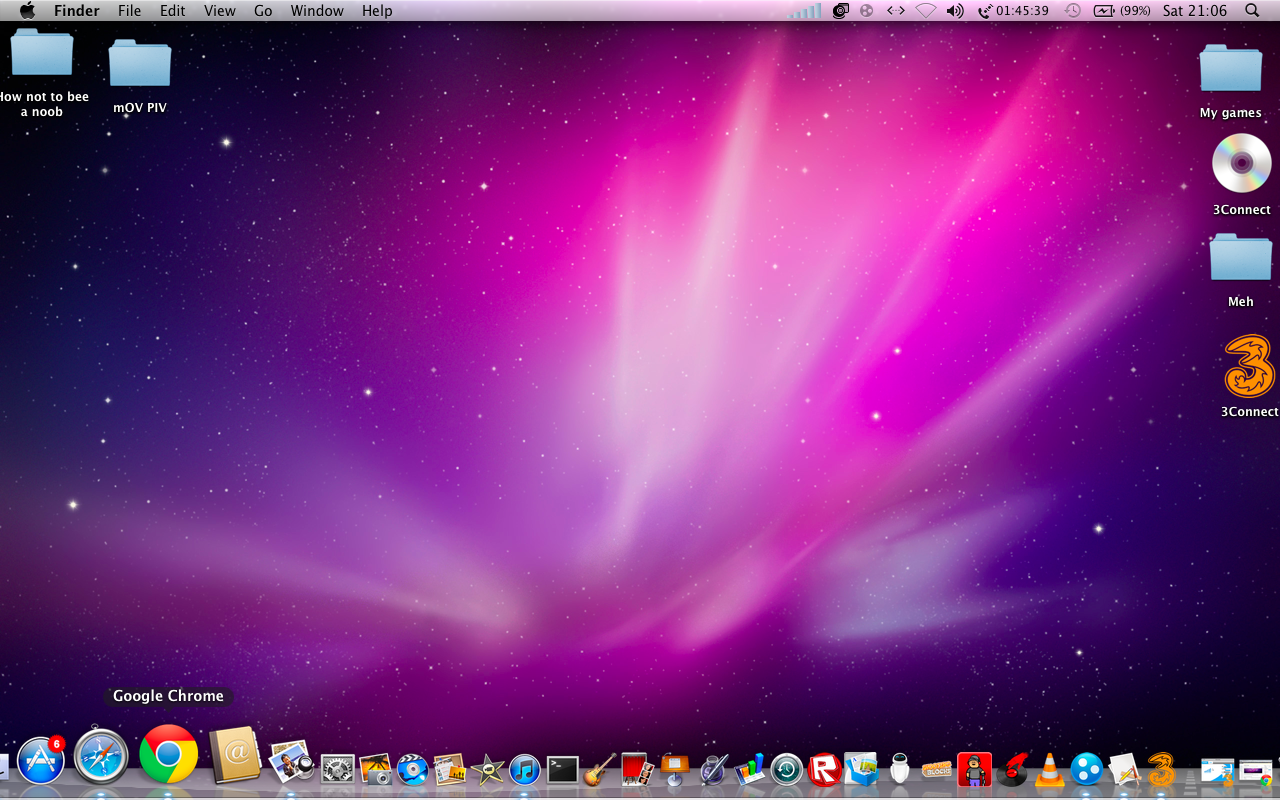
Task: Open GarageBand guitar icon in dock
Action: (600, 769)
